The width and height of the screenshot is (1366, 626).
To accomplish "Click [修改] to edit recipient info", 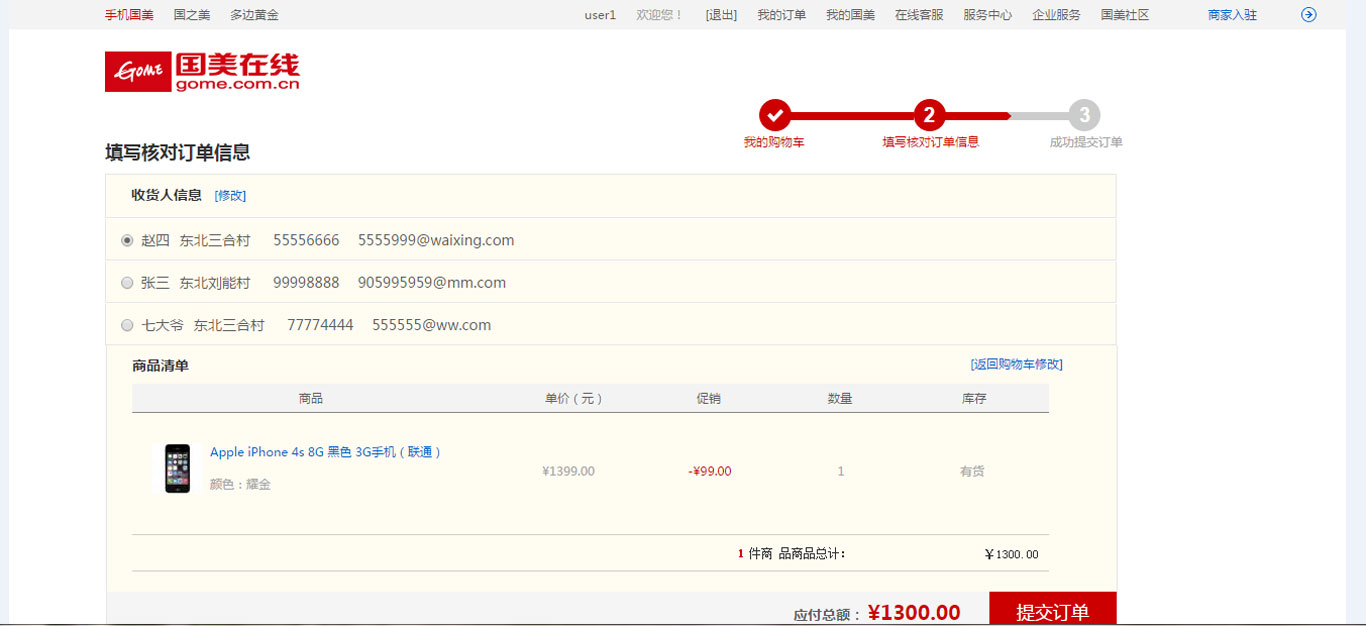I will click(230, 195).
